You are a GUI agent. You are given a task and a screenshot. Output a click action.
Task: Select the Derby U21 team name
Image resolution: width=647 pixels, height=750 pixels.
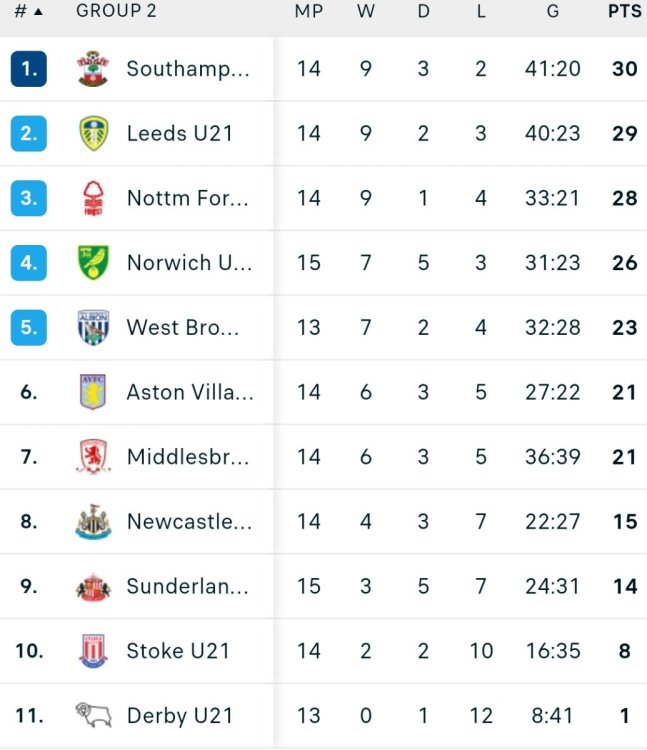[179, 716]
